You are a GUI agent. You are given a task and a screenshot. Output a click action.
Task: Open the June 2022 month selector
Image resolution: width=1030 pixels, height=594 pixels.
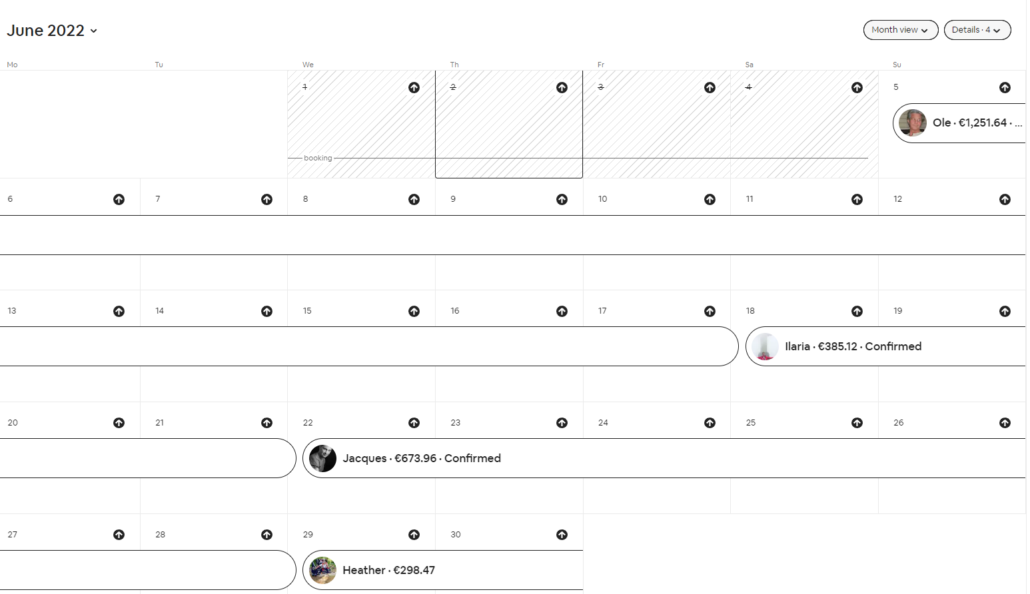tap(53, 31)
